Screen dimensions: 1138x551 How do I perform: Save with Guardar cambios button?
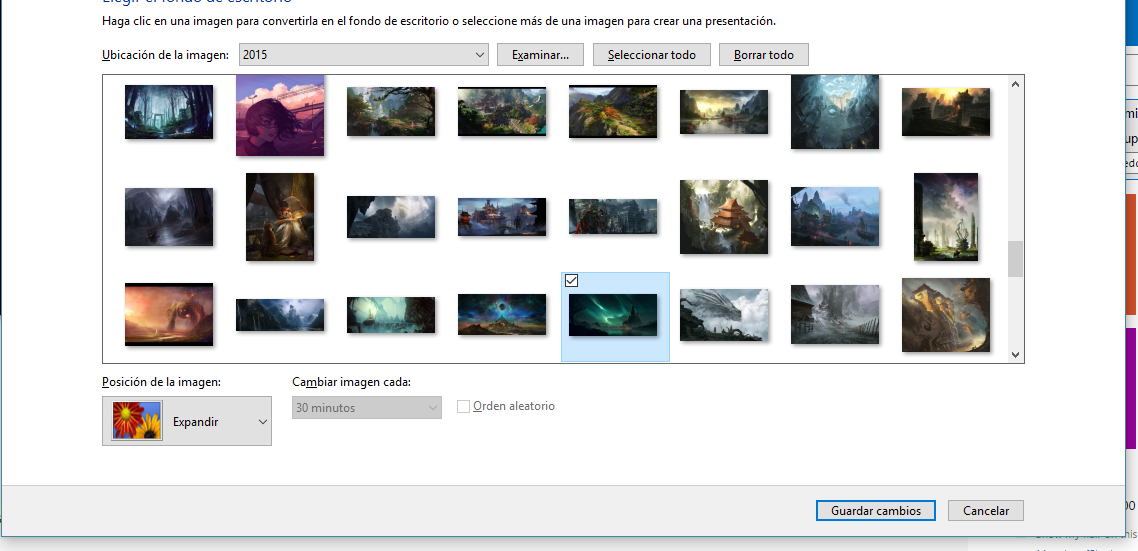tap(876, 510)
